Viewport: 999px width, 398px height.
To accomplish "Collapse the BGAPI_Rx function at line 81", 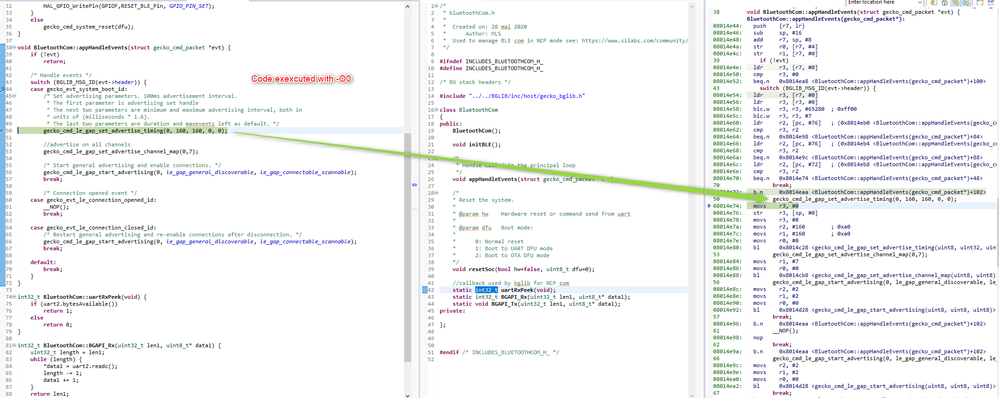I will [x=15, y=345].
